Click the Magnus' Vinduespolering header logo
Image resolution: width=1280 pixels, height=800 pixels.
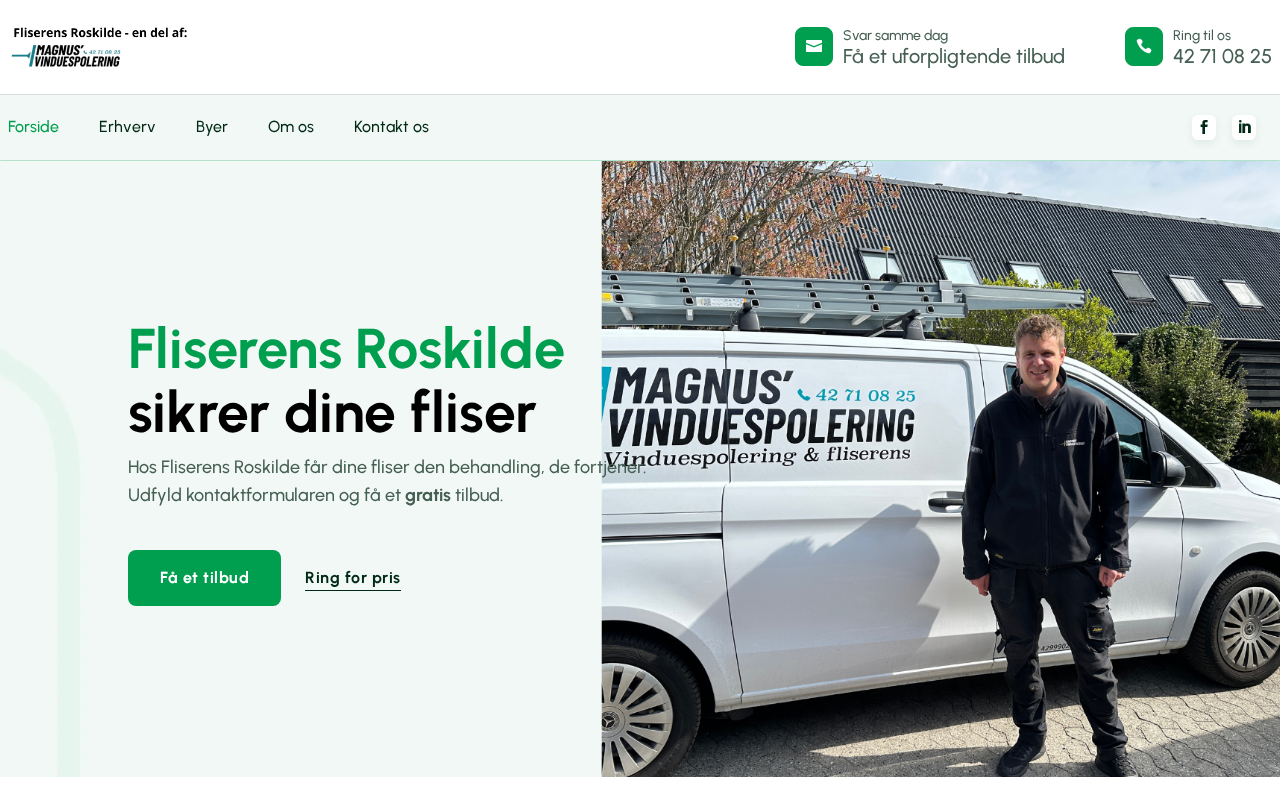(66, 56)
